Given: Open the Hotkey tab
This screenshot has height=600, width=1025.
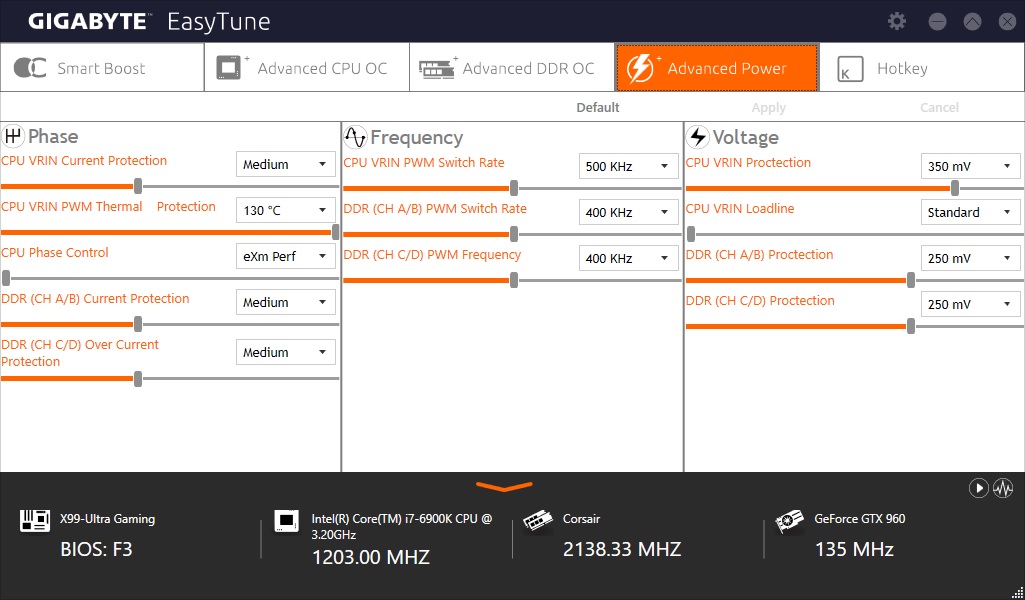Looking at the screenshot, I should tap(922, 68).
